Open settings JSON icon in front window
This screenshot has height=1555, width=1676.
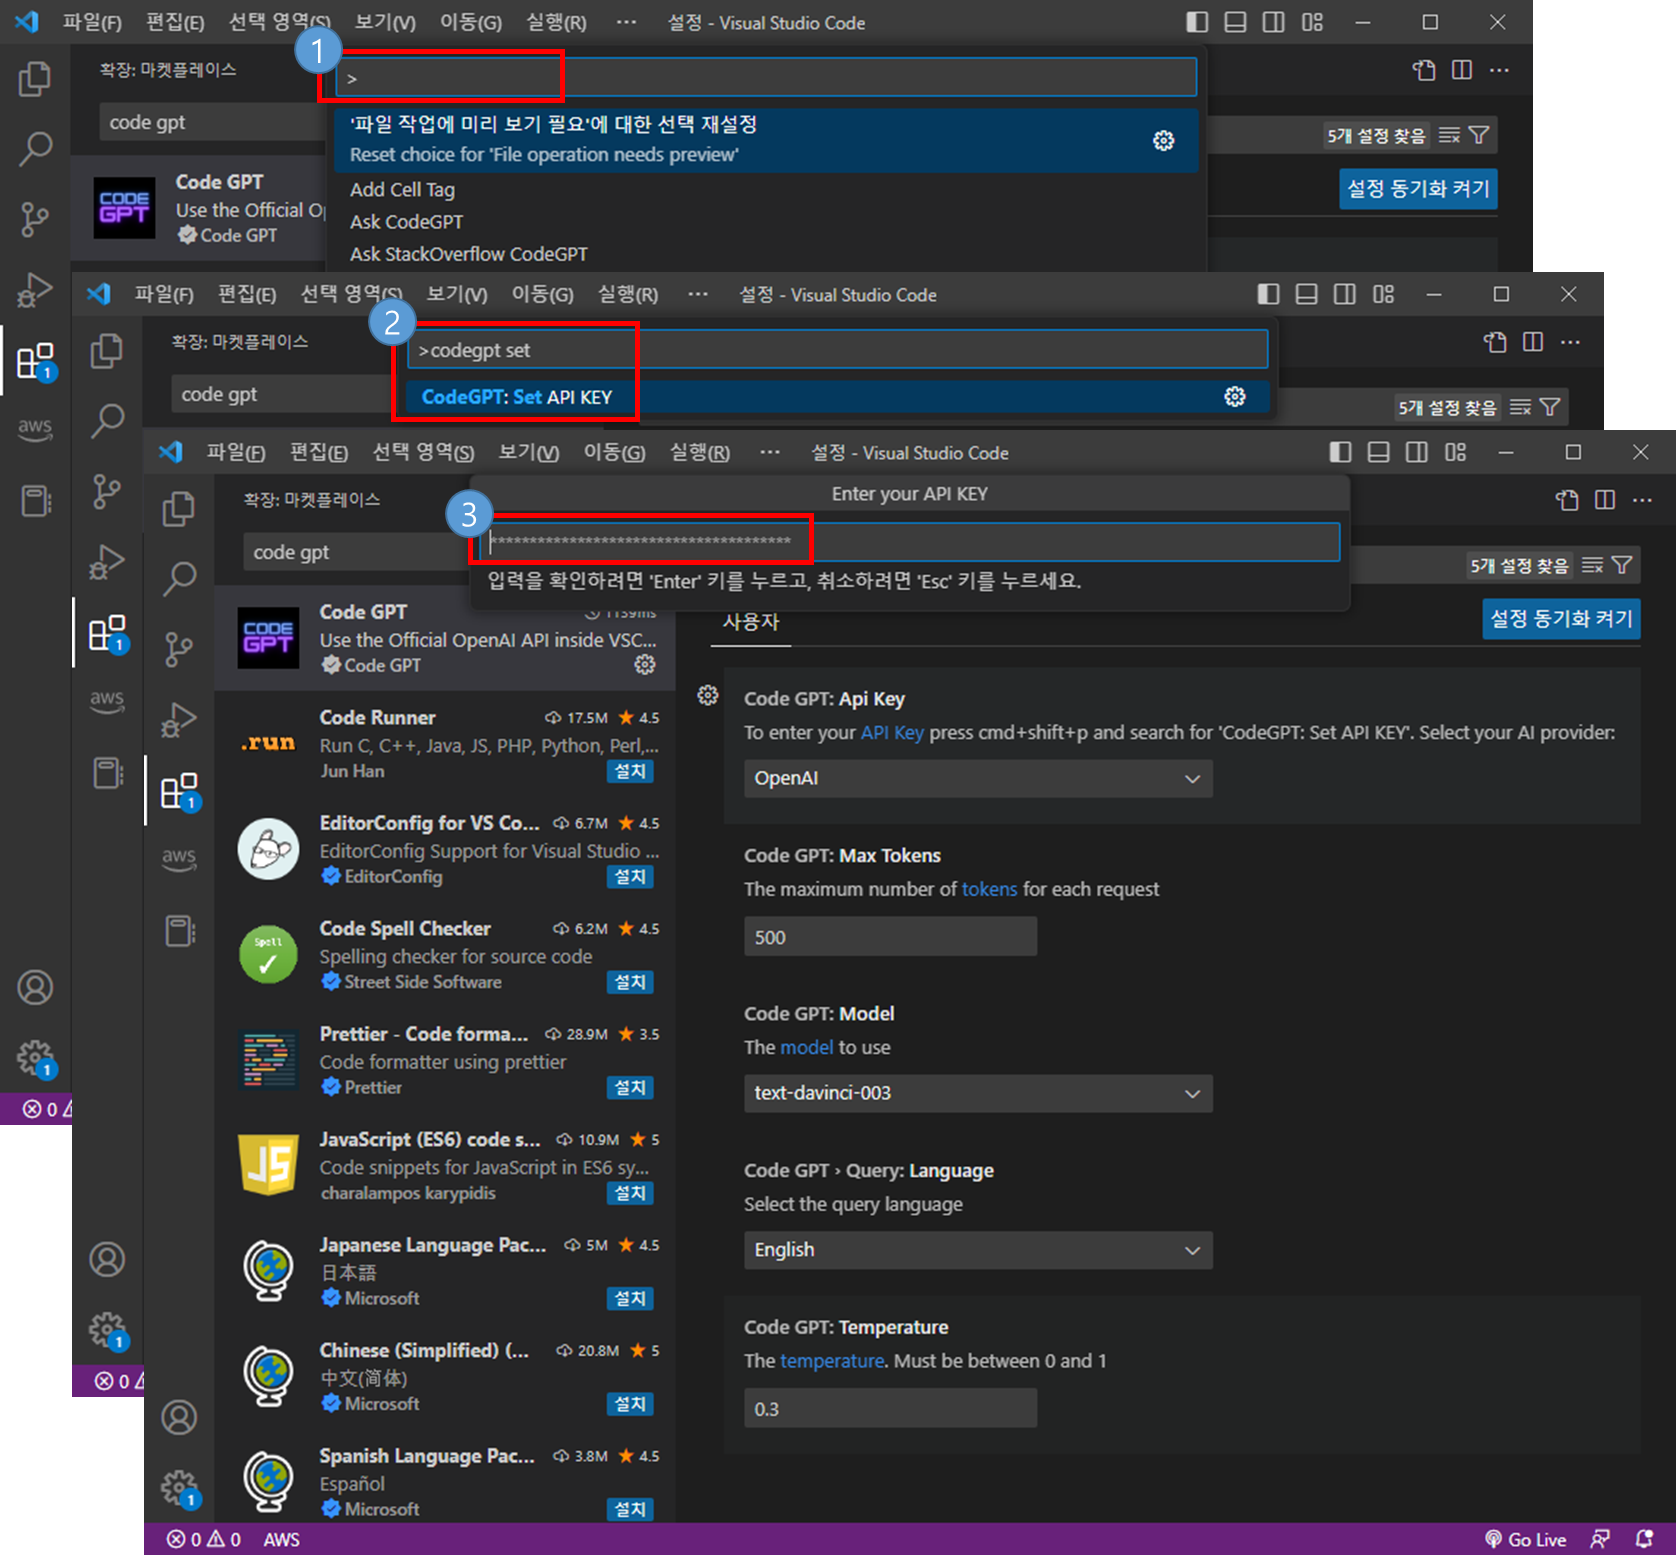click(x=1567, y=499)
